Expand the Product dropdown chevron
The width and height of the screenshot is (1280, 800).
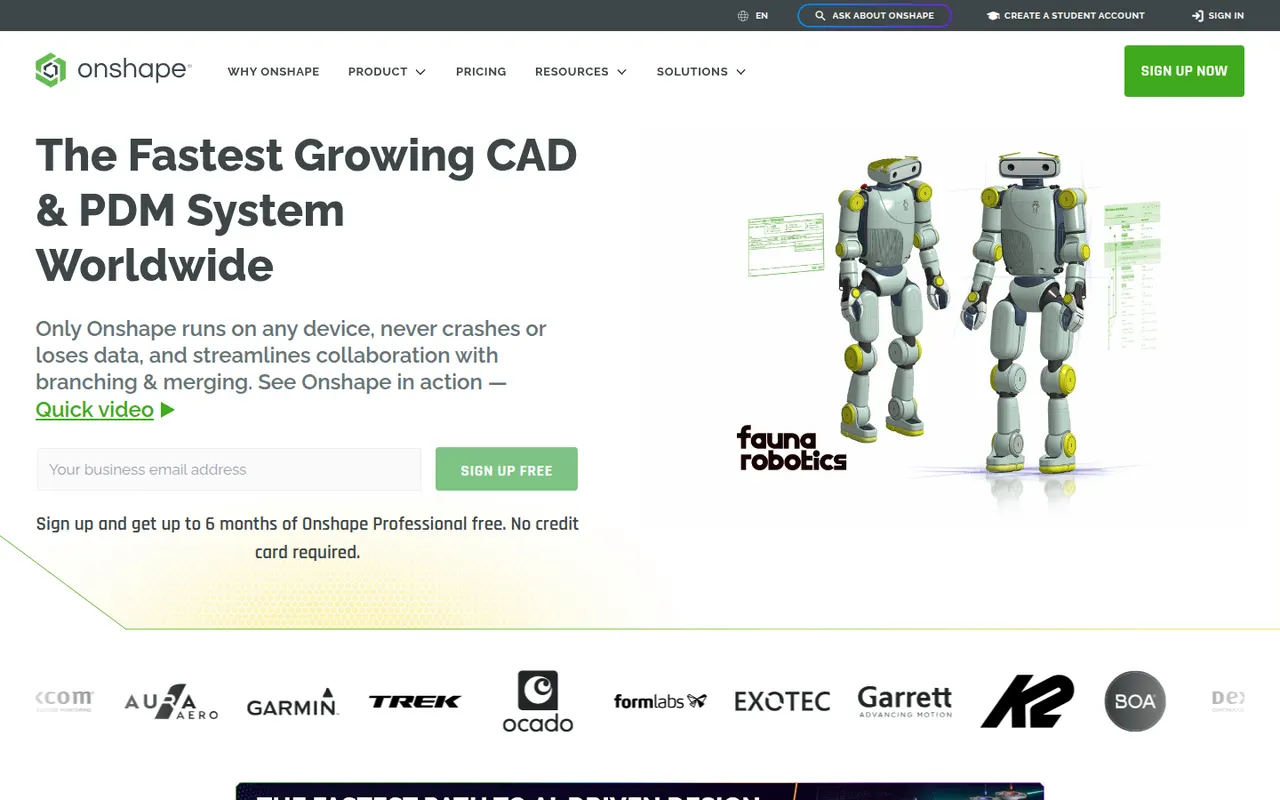pyautogui.click(x=420, y=72)
